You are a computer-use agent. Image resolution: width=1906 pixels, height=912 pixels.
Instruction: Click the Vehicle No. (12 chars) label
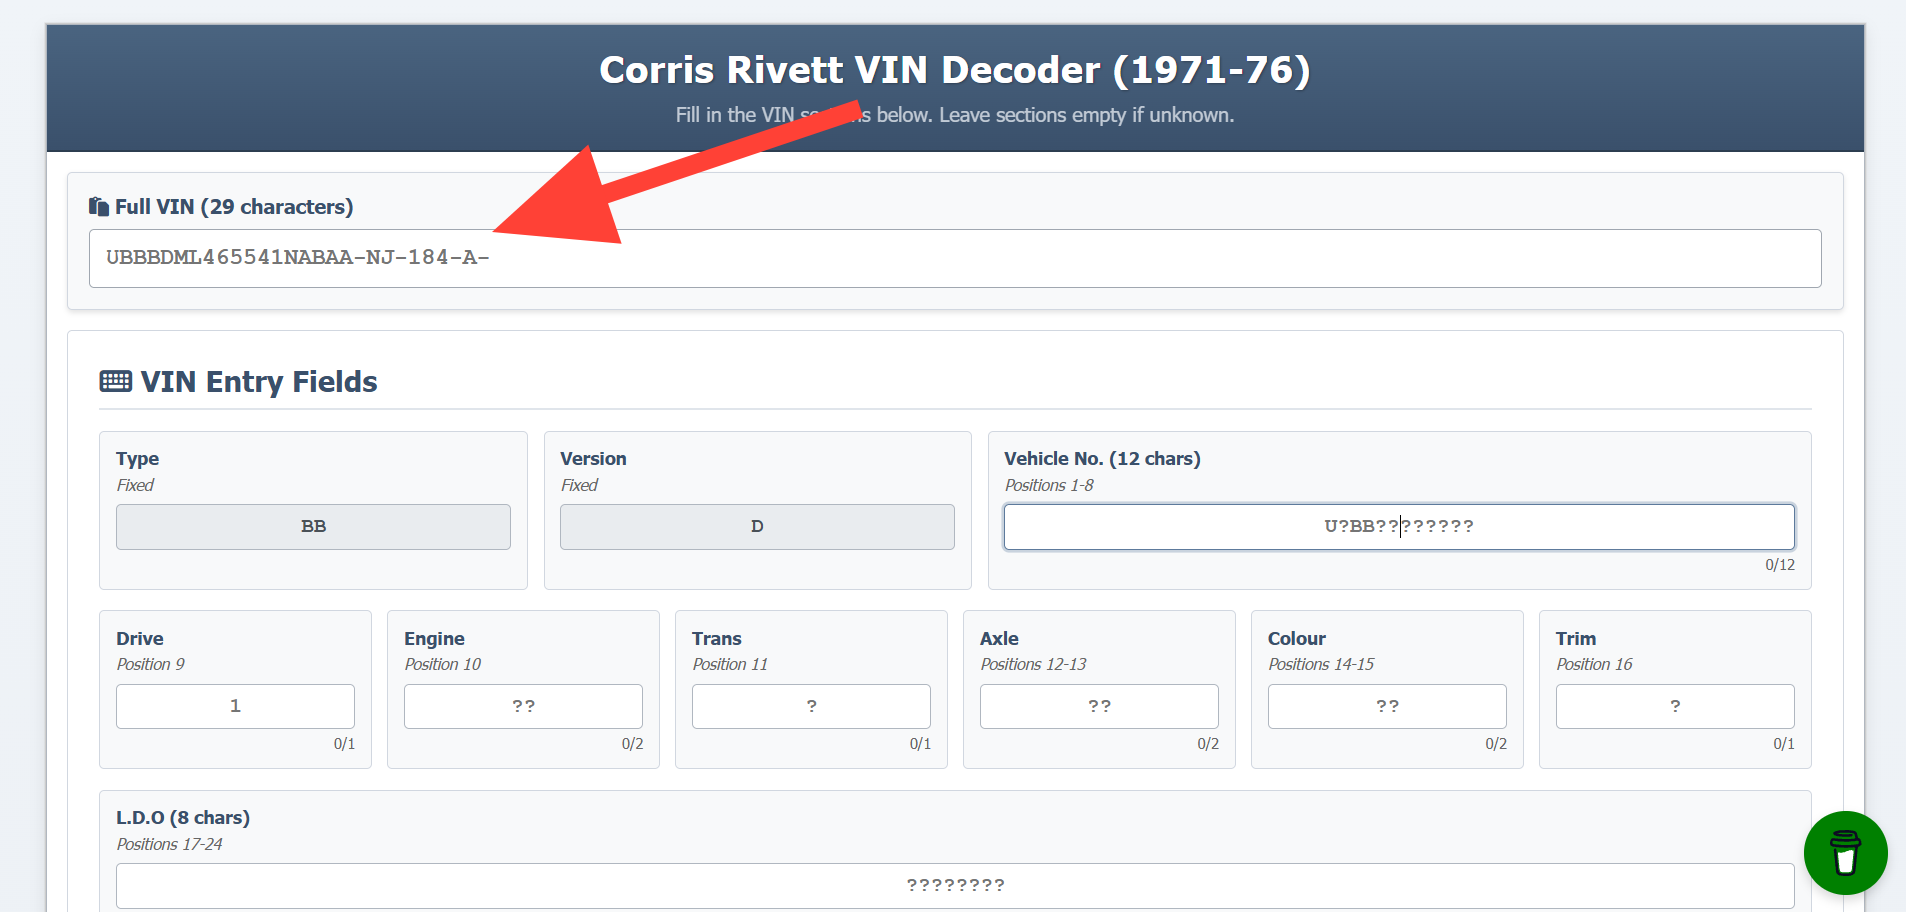(x=1102, y=459)
